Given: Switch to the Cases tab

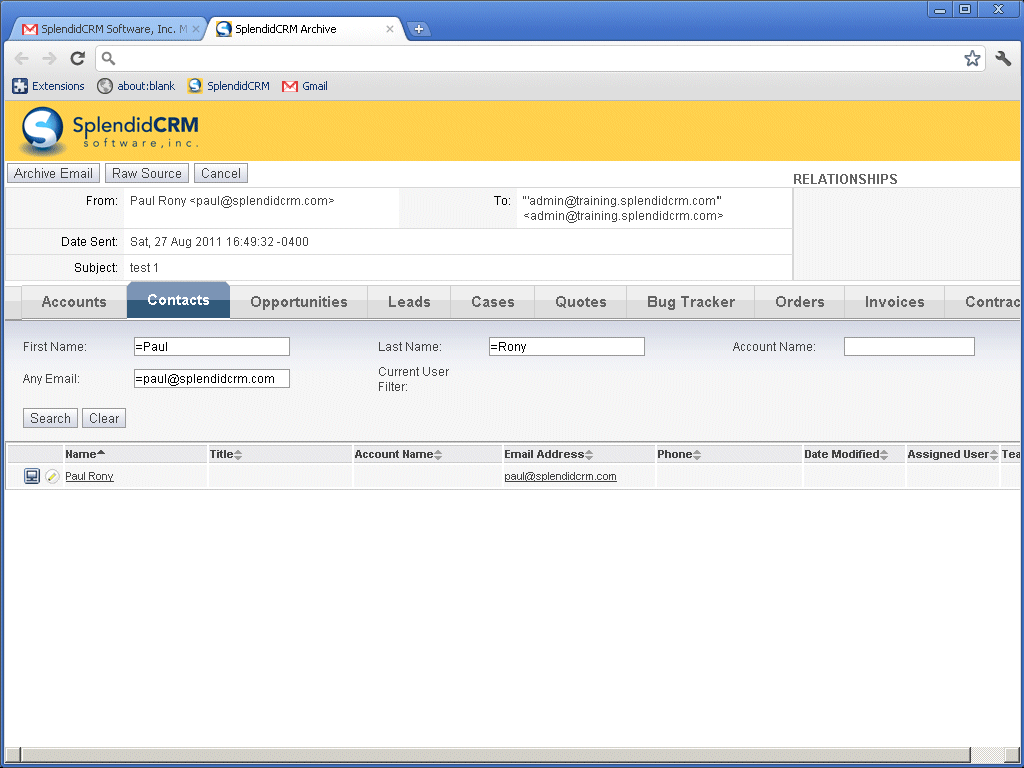Looking at the screenshot, I should pyautogui.click(x=492, y=302).
